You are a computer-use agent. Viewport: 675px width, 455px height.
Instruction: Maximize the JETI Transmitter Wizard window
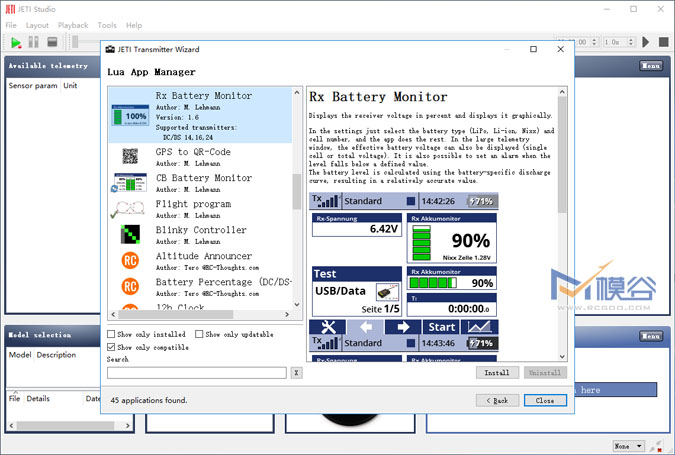(533, 49)
